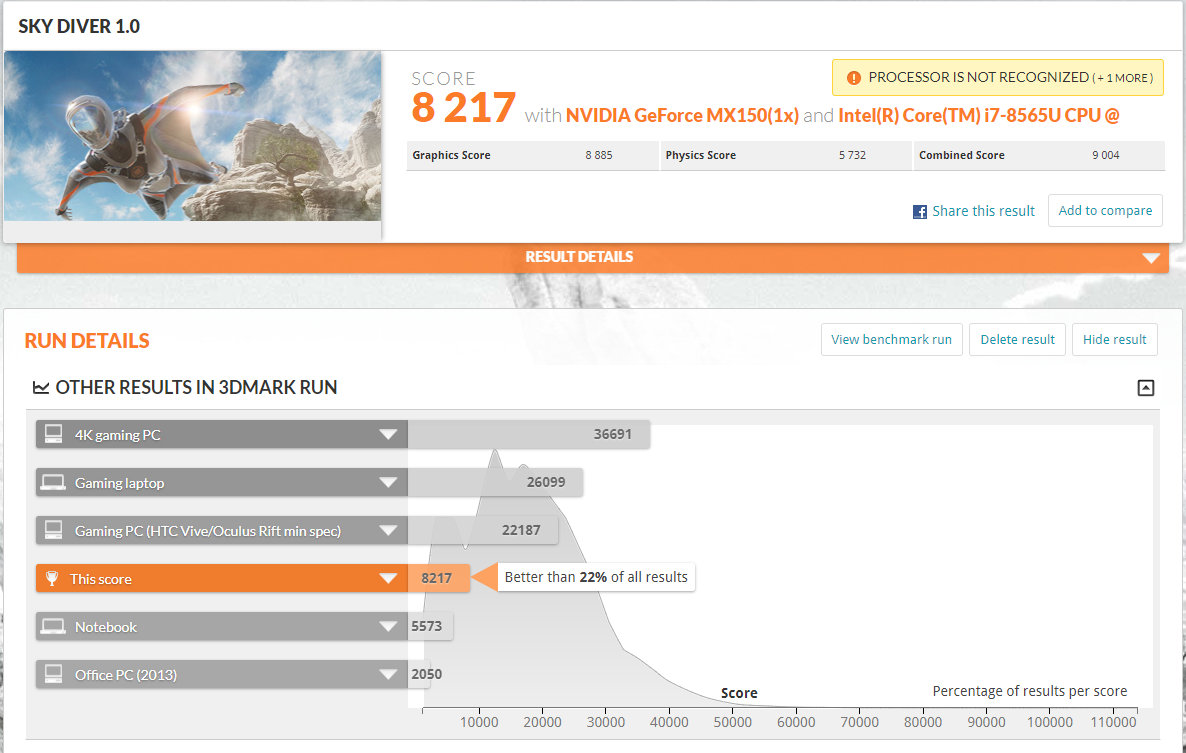Click the 10000 axis label on chart
1186x753 pixels.
[479, 722]
